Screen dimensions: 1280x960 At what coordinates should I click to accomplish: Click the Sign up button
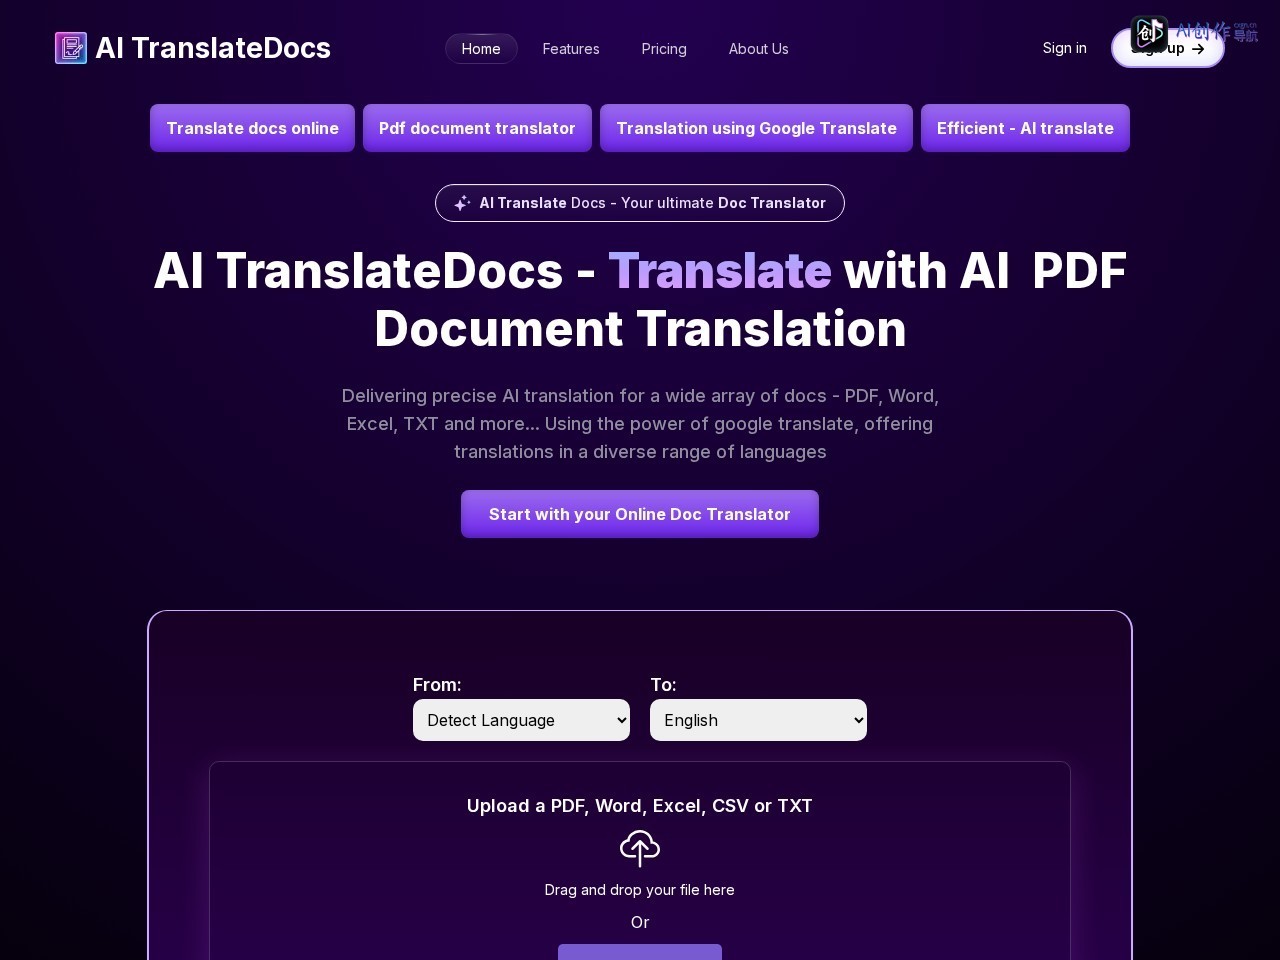(x=1168, y=48)
